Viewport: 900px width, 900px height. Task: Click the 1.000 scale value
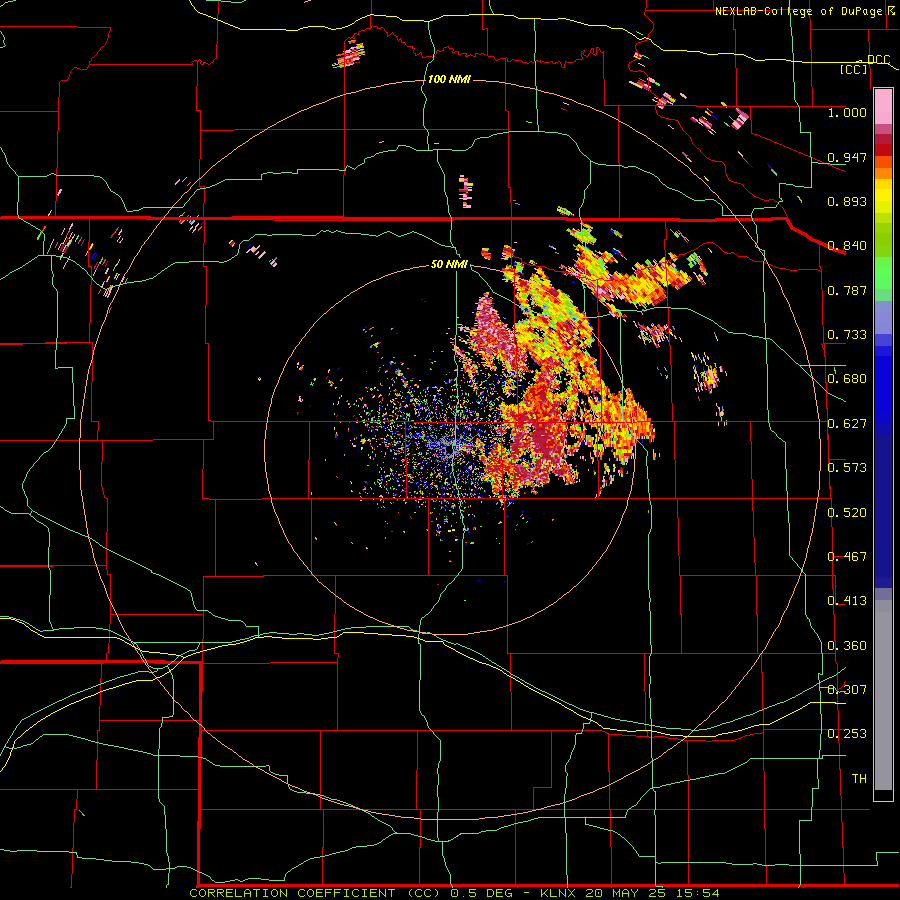847,112
